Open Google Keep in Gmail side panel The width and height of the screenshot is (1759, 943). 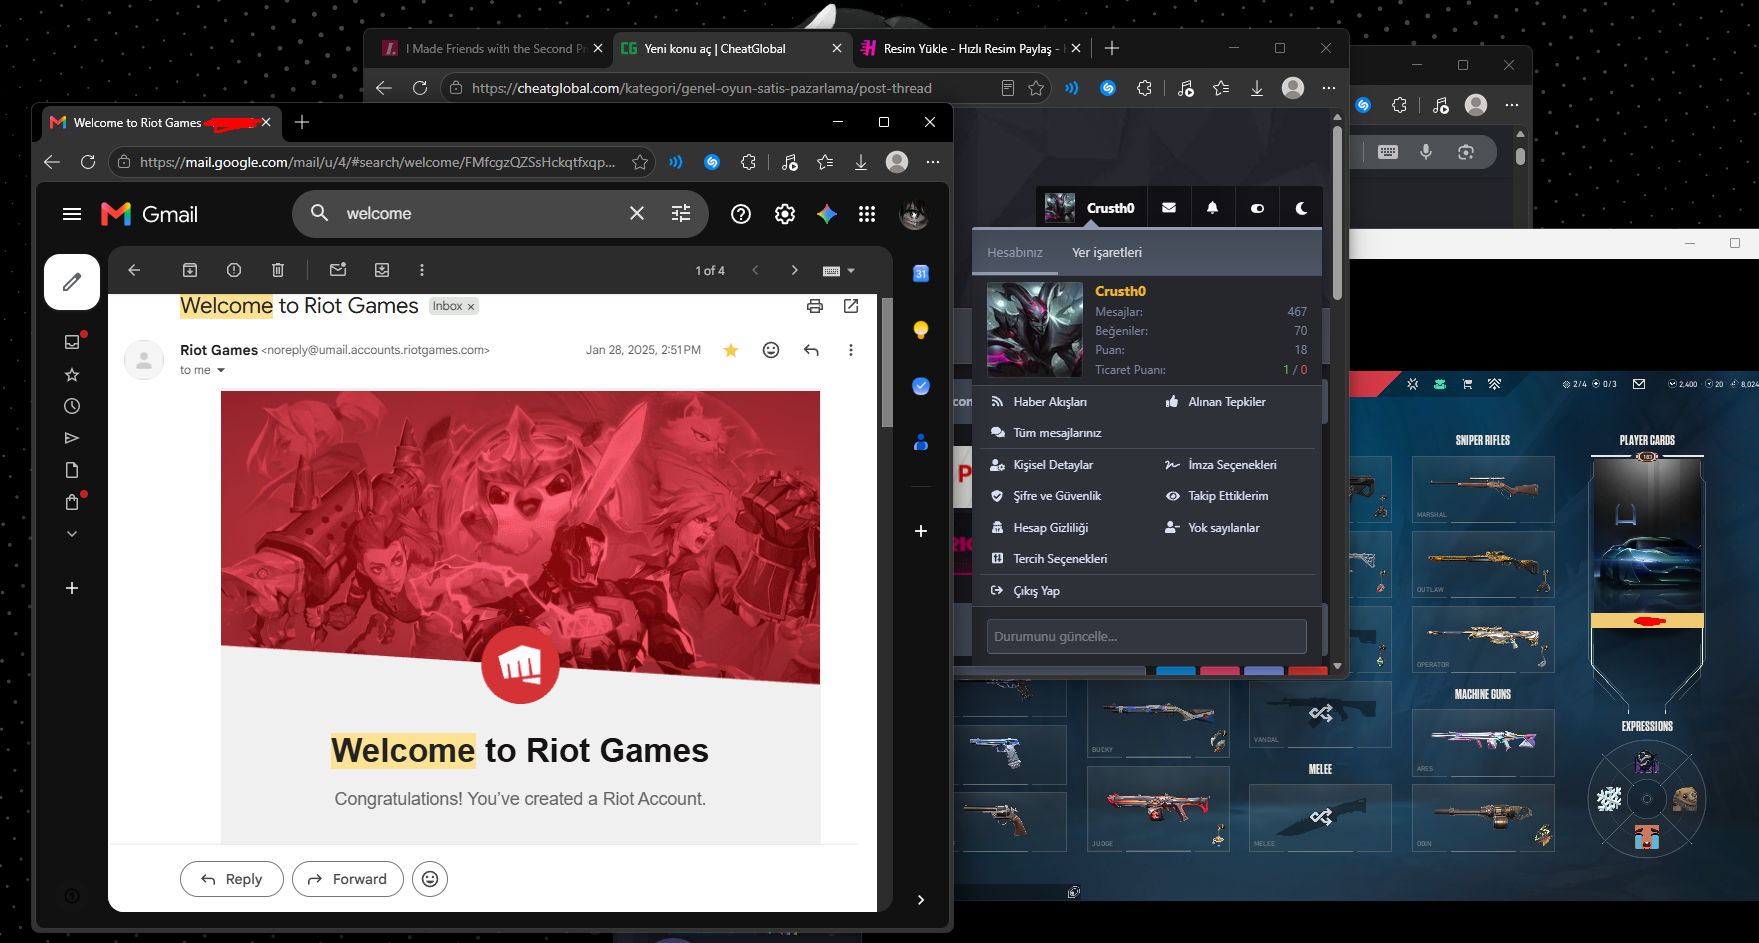coord(921,330)
